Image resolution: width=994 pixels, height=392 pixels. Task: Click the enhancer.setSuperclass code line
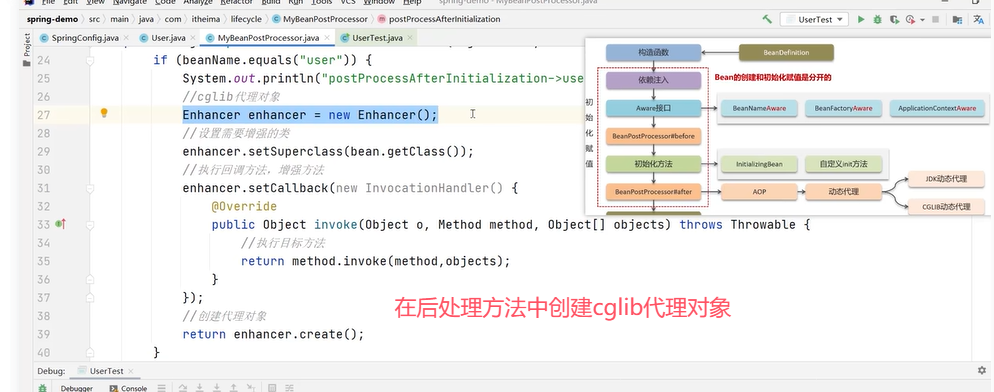(328, 152)
